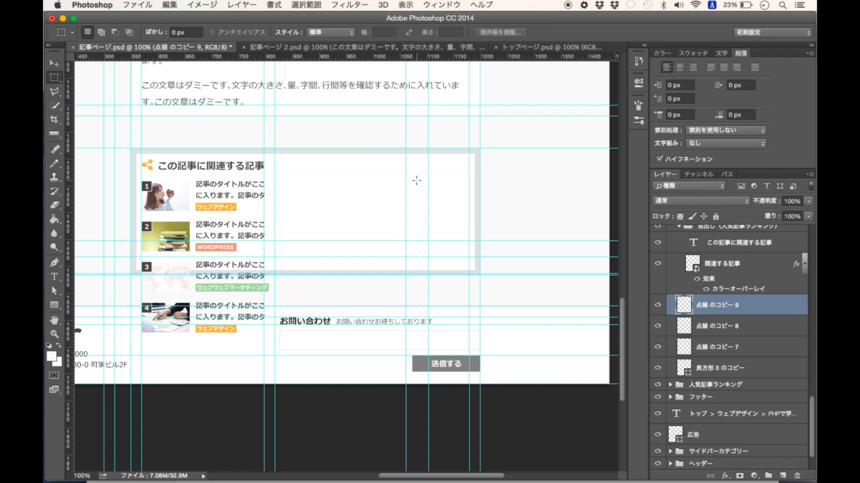860x483 pixels.
Task: Open the 初期設定 workspace dropdown
Action: click(772, 32)
